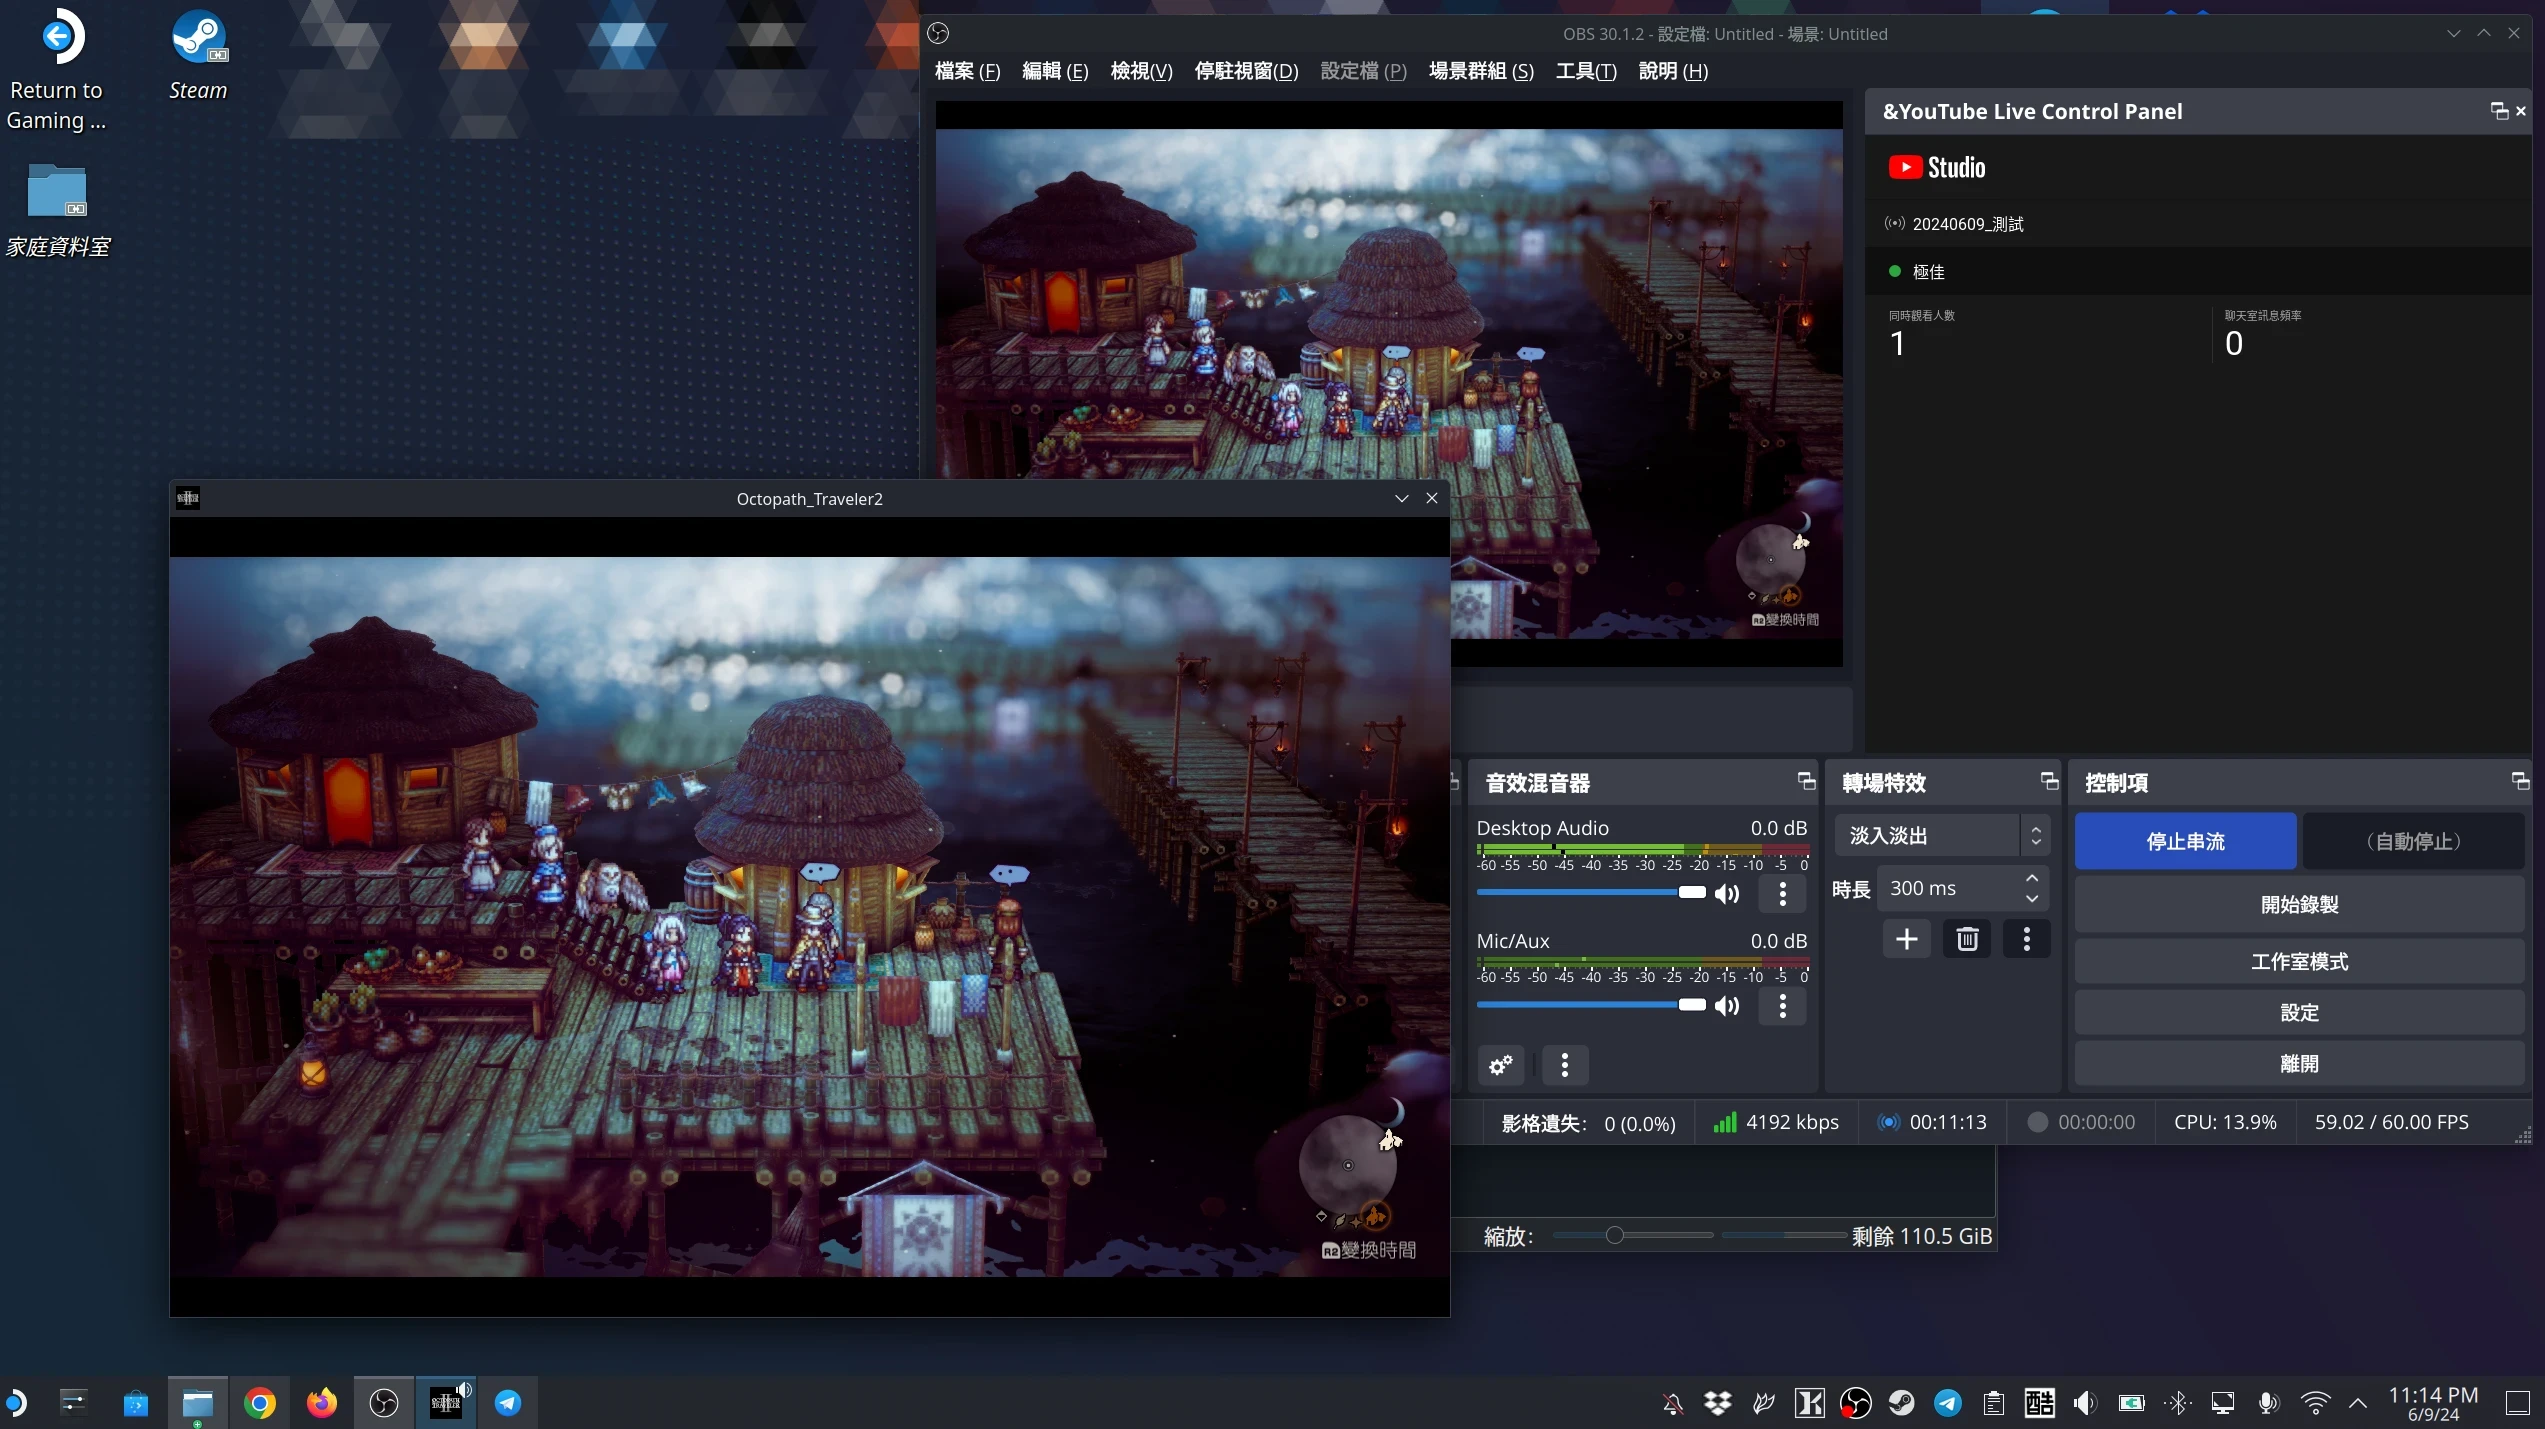The width and height of the screenshot is (2545, 1429).
Task: Switch to OBS Studio taskbar entry
Action: click(x=384, y=1403)
